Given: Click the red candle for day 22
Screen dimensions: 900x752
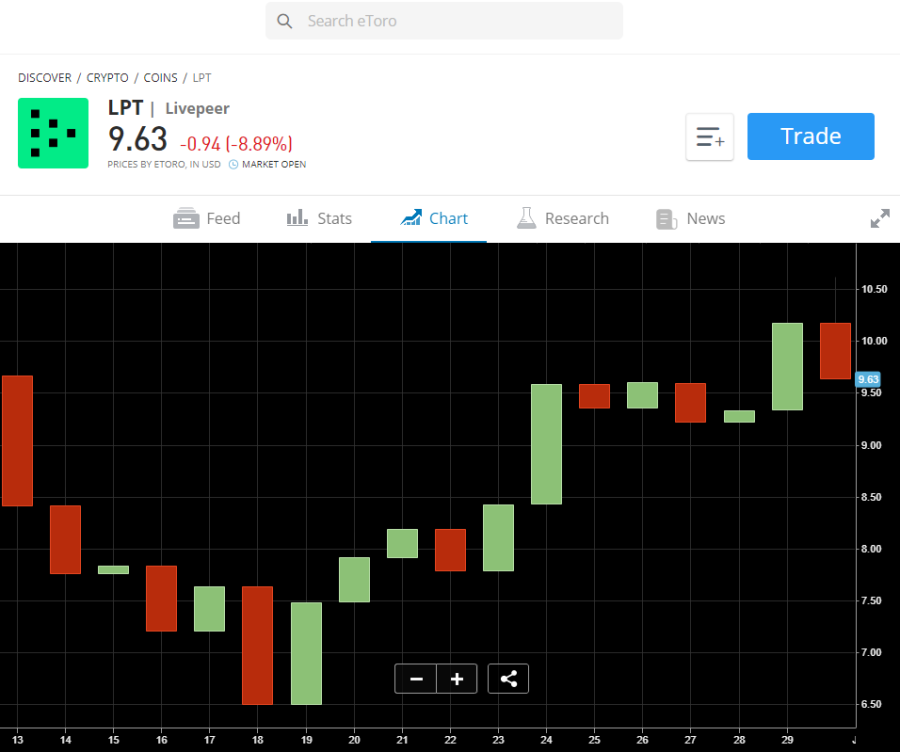Looking at the screenshot, I should pos(451,550).
